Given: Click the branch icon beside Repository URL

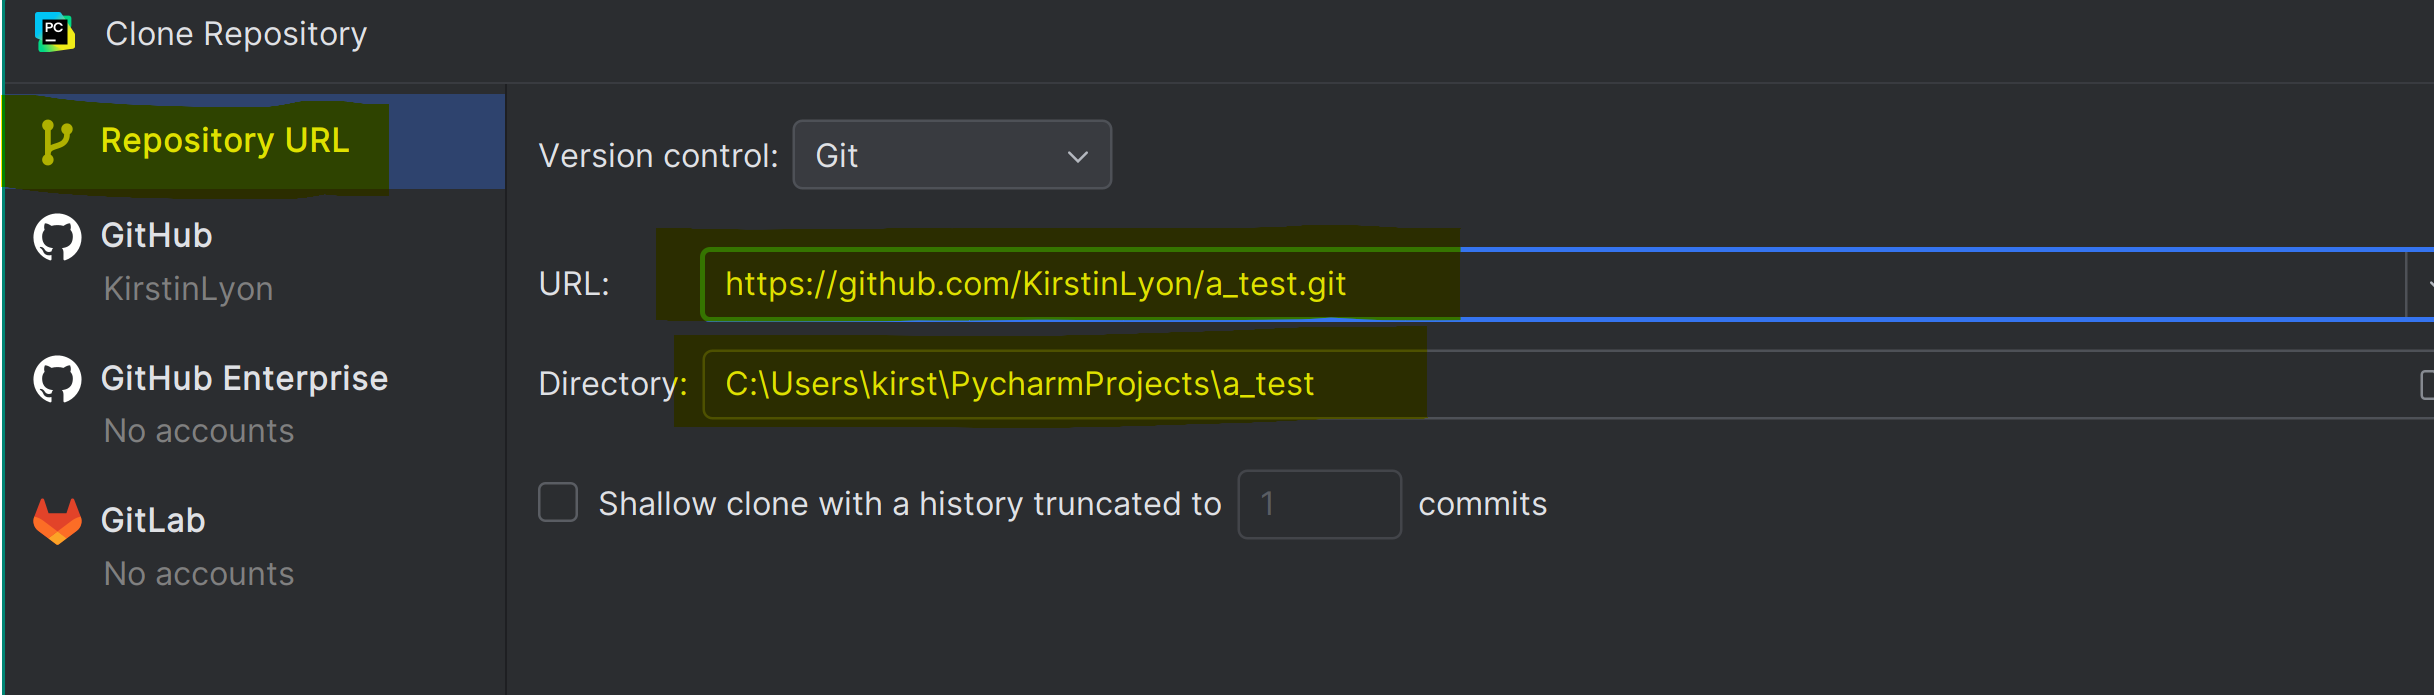Looking at the screenshot, I should point(55,141).
